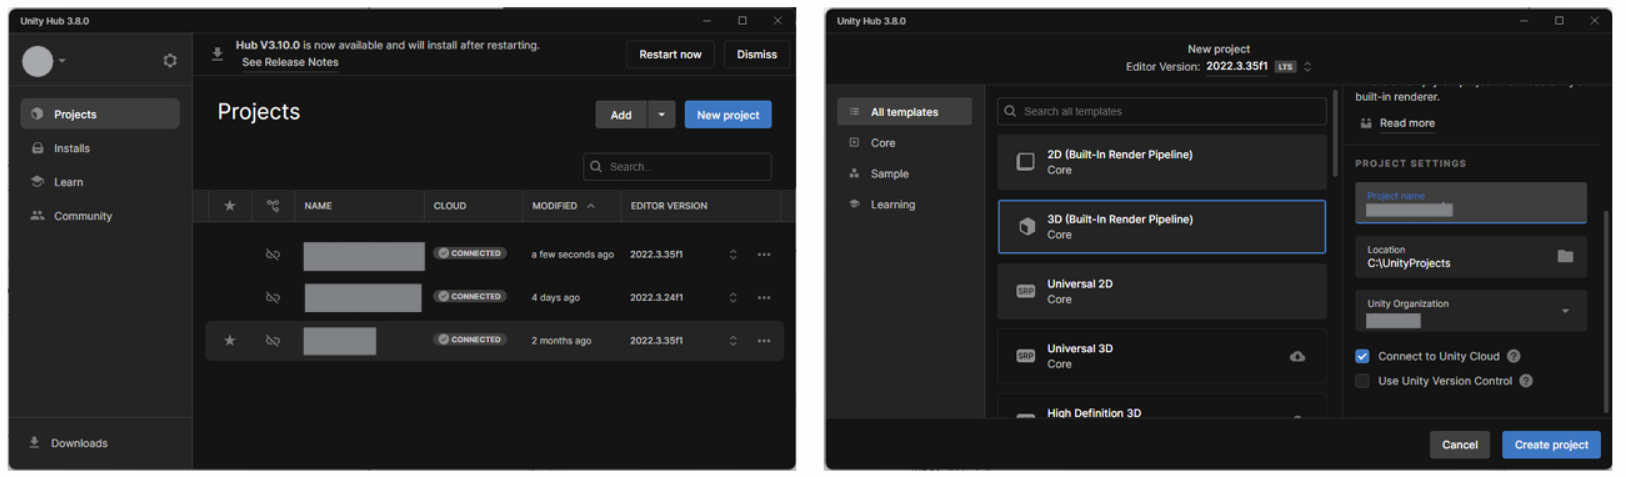Image resolution: width=1626 pixels, height=477 pixels.
Task: Open preferences gear icon in Unity Hub
Action: pyautogui.click(x=170, y=61)
